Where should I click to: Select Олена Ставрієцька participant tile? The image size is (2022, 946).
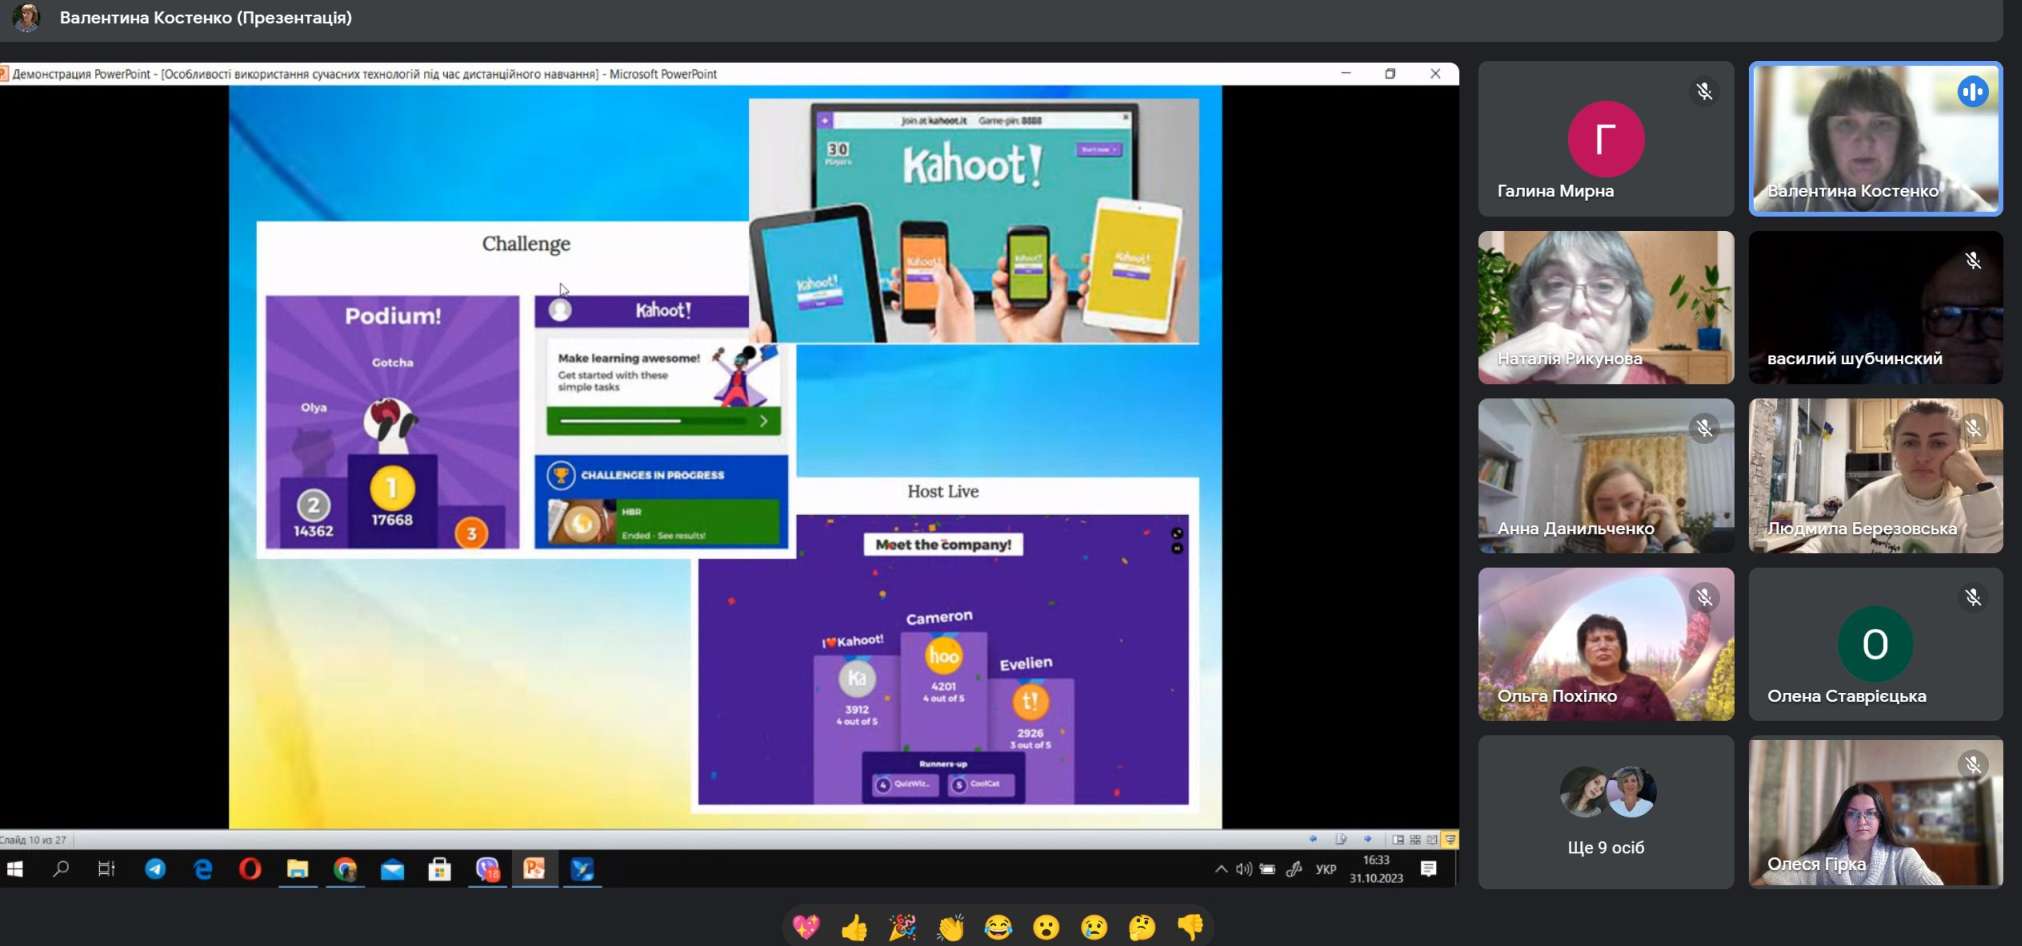(1875, 644)
